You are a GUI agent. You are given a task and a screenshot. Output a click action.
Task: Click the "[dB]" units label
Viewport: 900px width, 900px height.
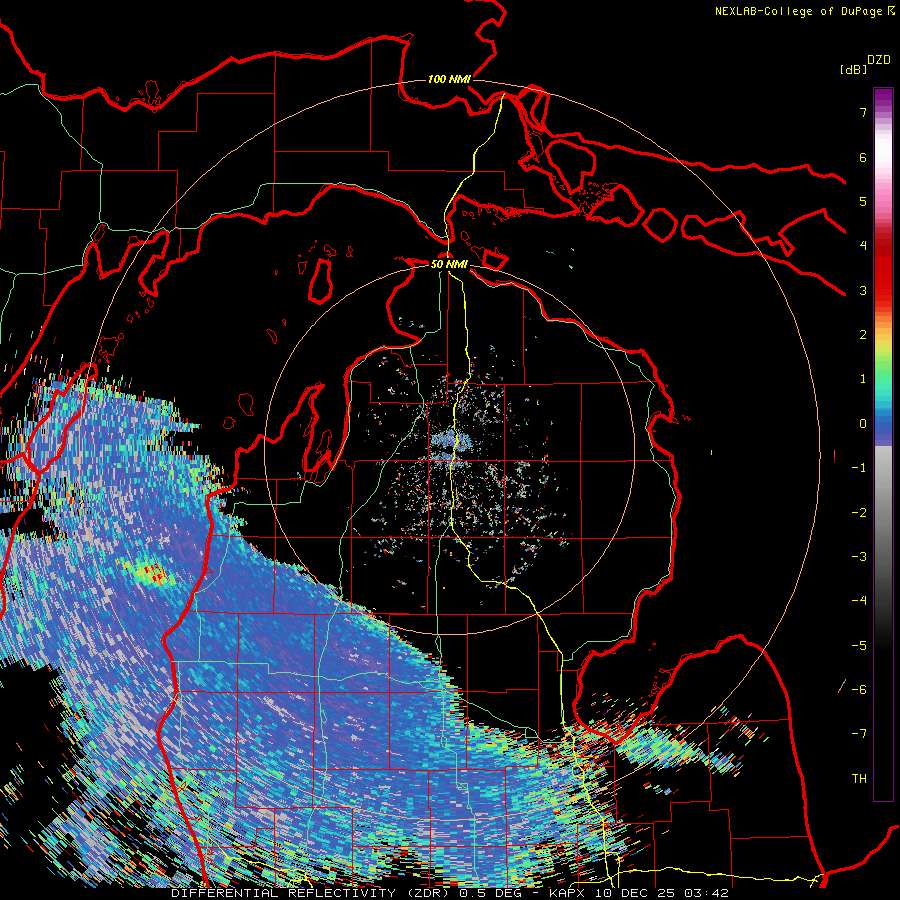[853, 69]
